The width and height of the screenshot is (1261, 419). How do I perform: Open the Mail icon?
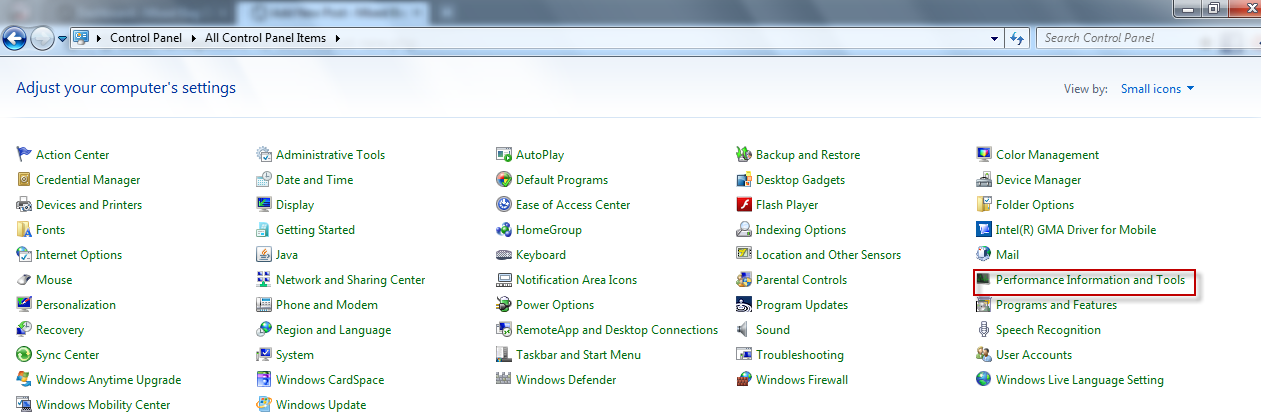(985, 255)
